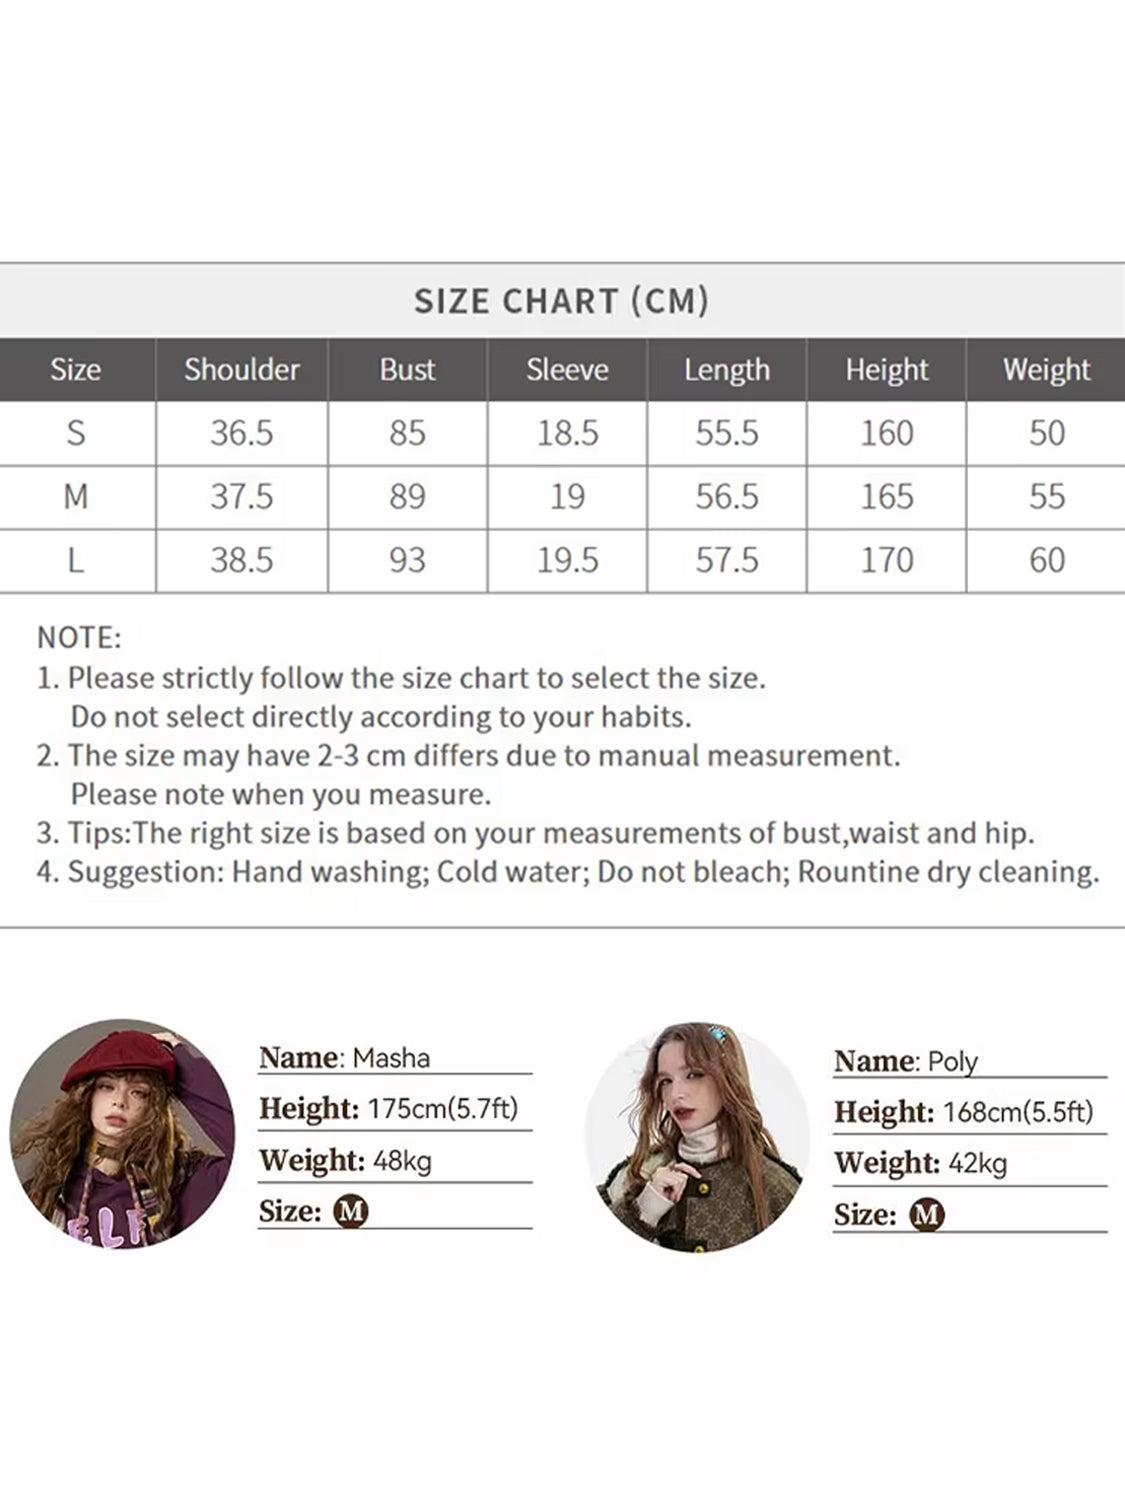This screenshot has width=1125, height=1500.
Task: Click the NOTE: heading text
Action: tap(79, 638)
